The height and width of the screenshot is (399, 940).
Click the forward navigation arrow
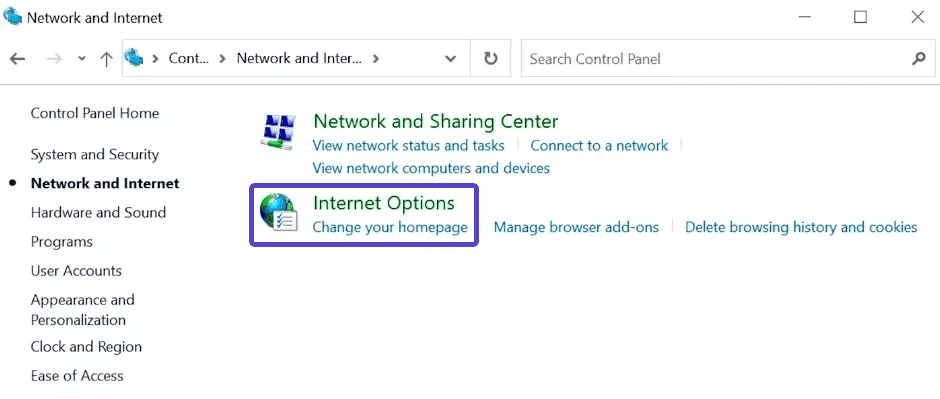[x=54, y=59]
